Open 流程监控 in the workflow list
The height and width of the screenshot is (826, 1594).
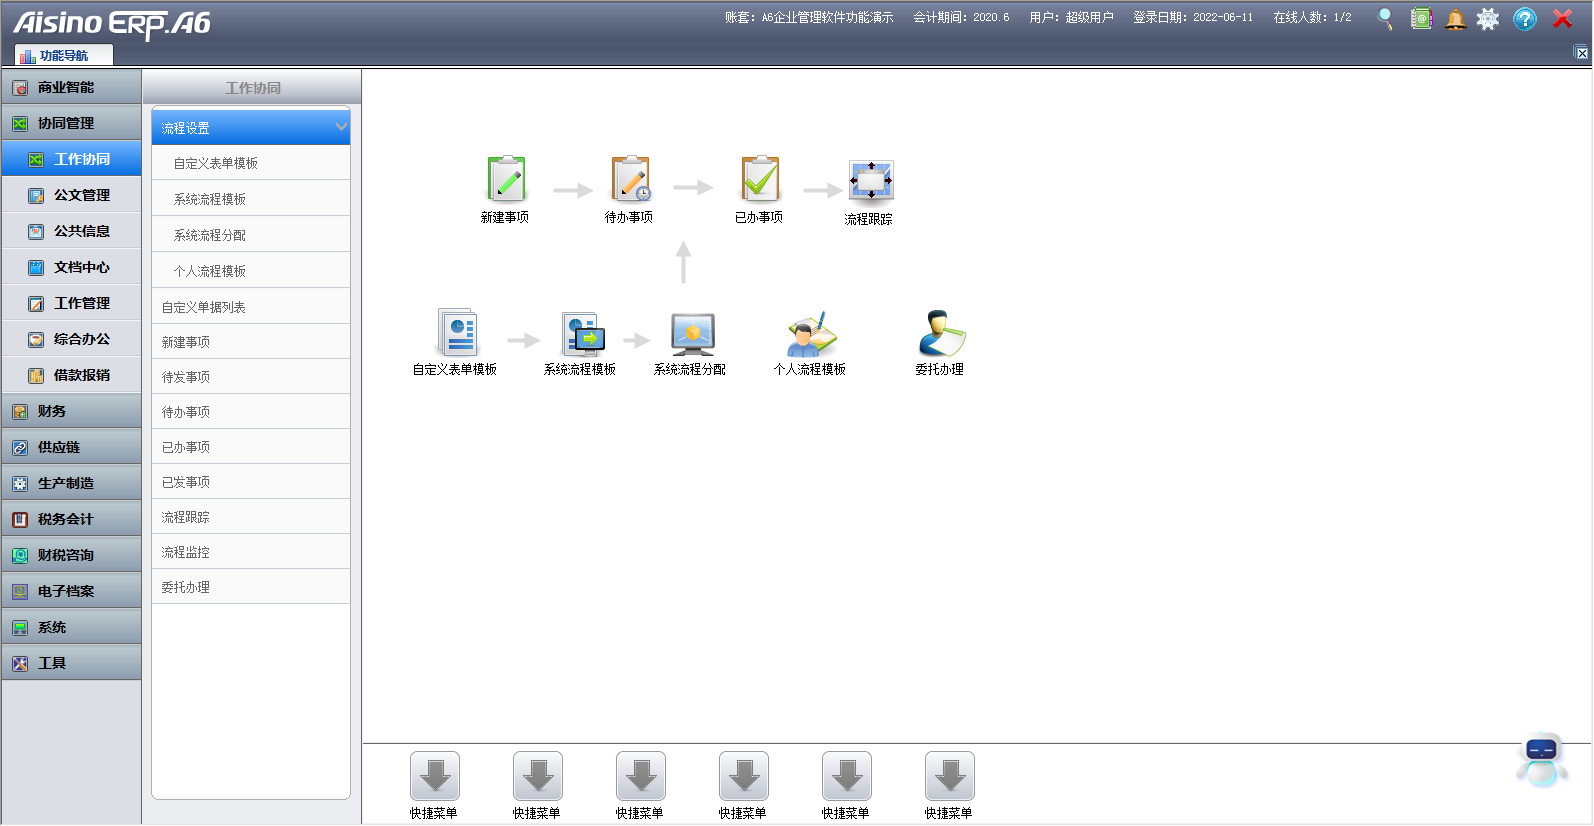click(x=186, y=552)
